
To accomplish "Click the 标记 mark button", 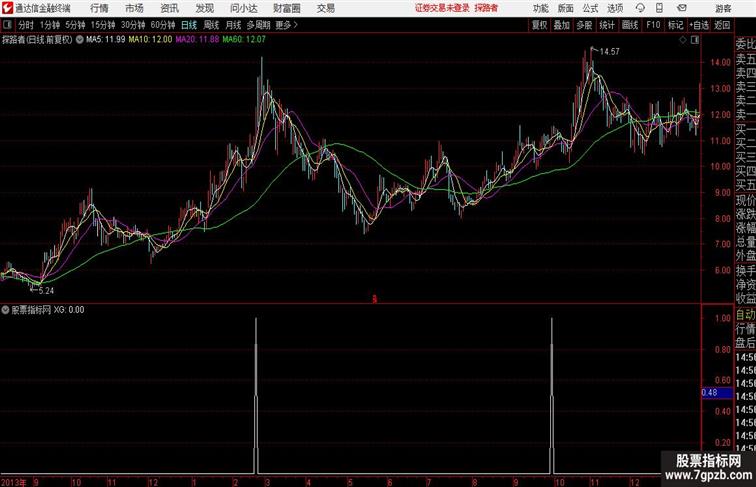I will 675,25.
